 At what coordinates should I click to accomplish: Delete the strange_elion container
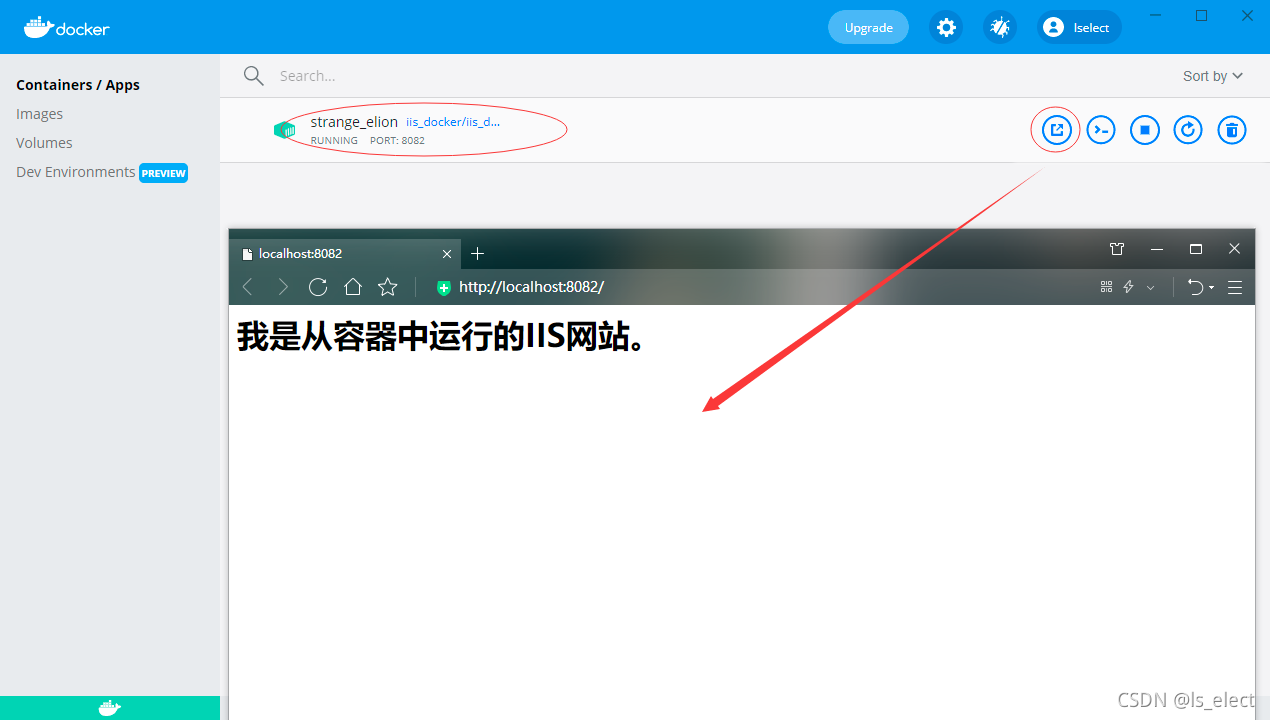1232,130
